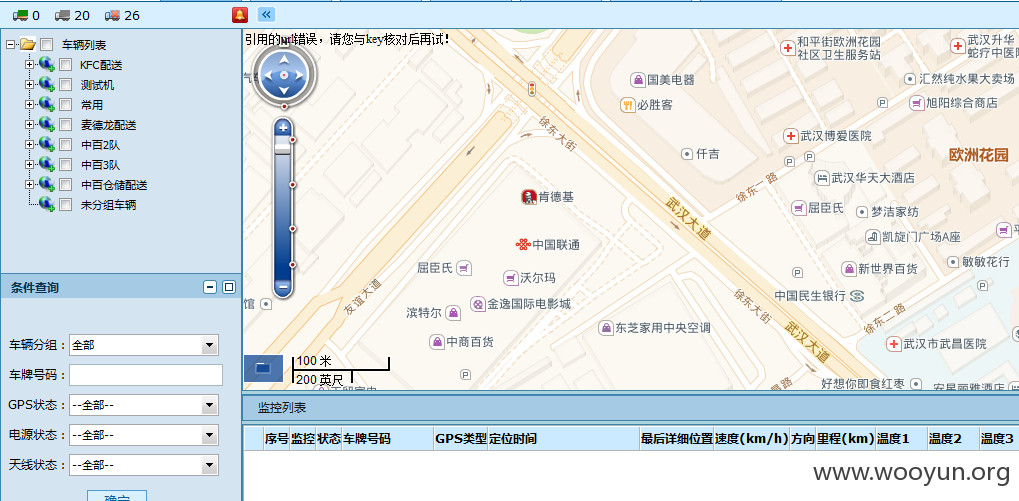Select the 中百2队 tree label
This screenshot has width=1019, height=501.
tap(101, 145)
